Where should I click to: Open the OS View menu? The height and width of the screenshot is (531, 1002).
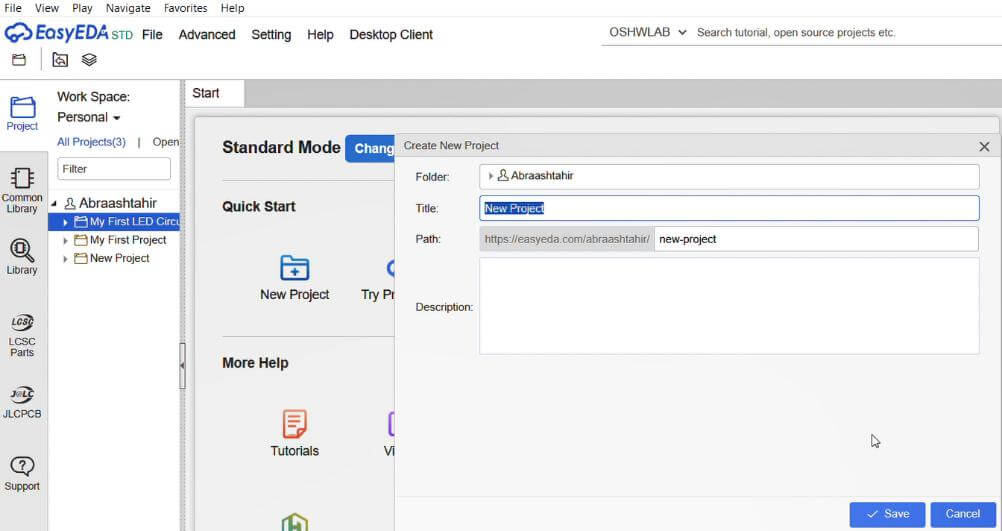(x=47, y=8)
